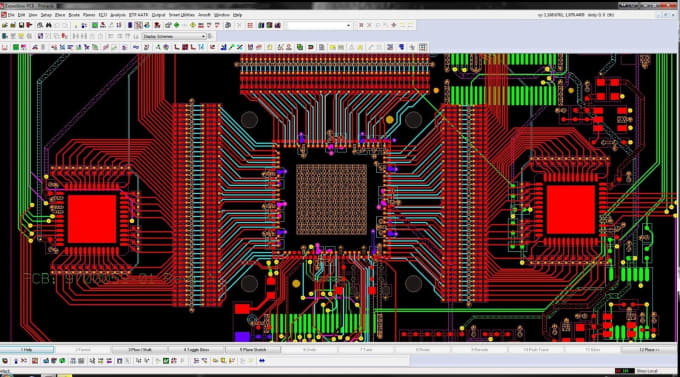Toggle the function key 4 Toggle button
Screen dimensions: 680x377
[x=196, y=349]
